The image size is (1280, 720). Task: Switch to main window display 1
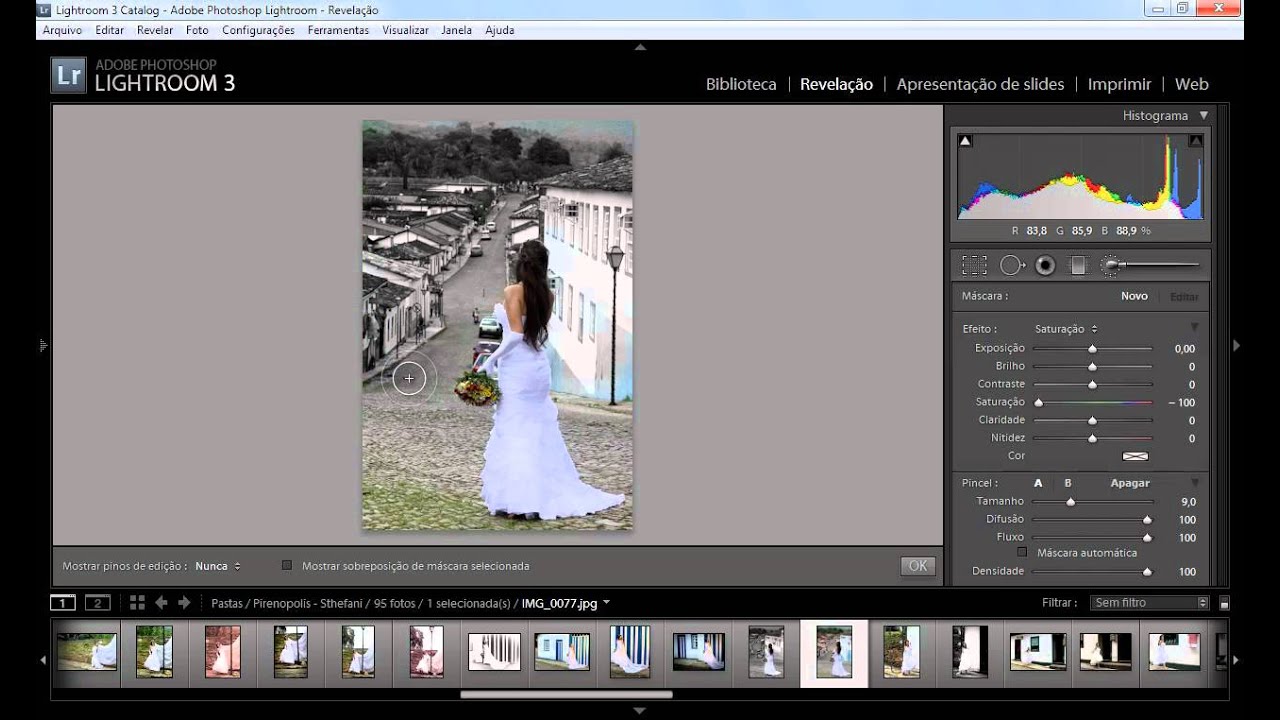click(62, 602)
